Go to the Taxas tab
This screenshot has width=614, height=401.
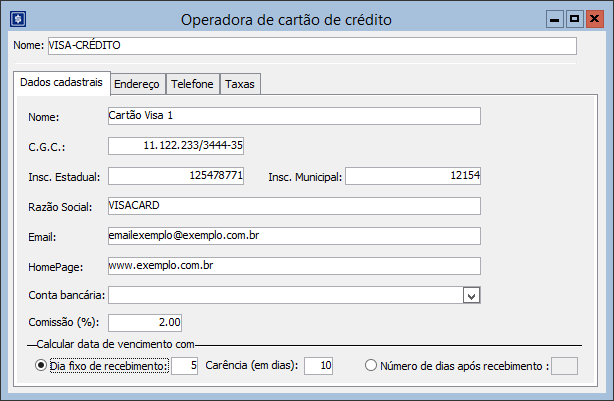pos(240,84)
